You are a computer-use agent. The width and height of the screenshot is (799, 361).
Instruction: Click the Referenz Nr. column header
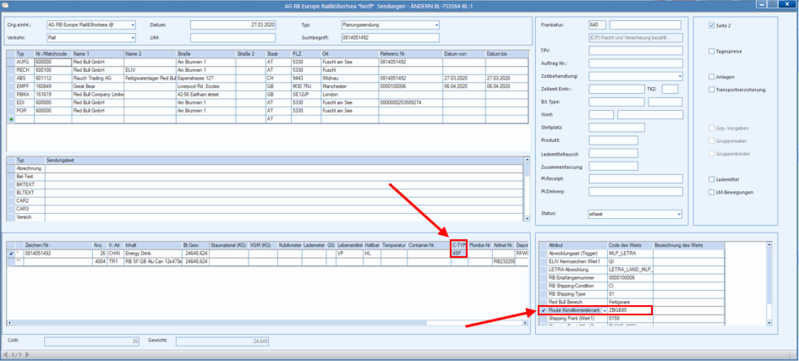[x=410, y=54]
